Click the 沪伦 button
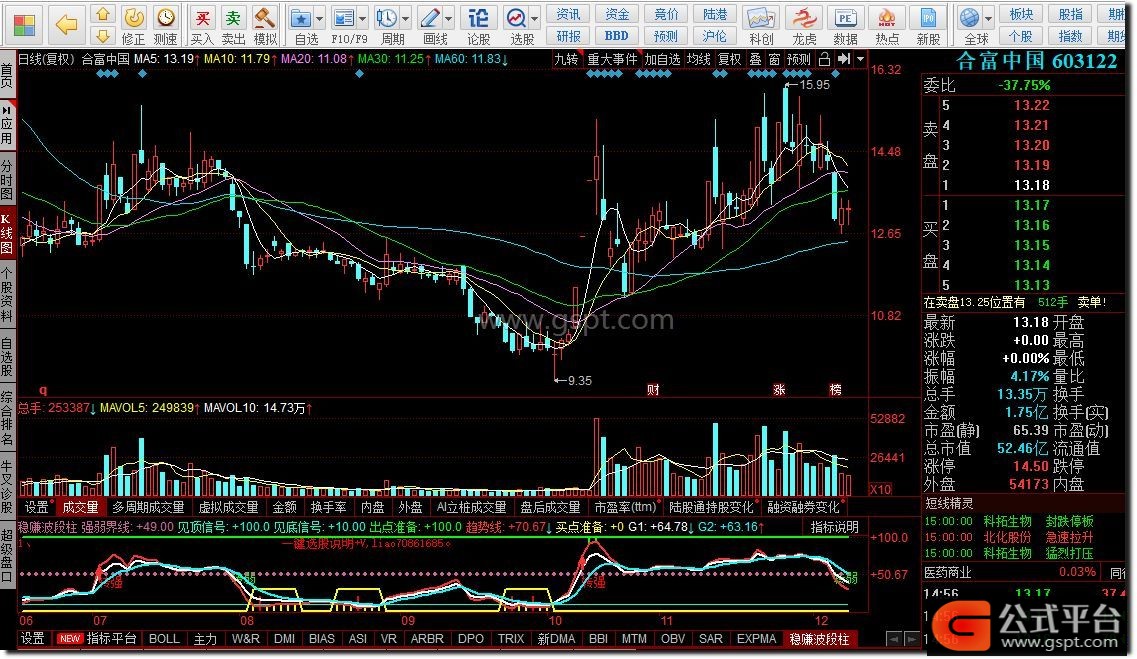 714,36
